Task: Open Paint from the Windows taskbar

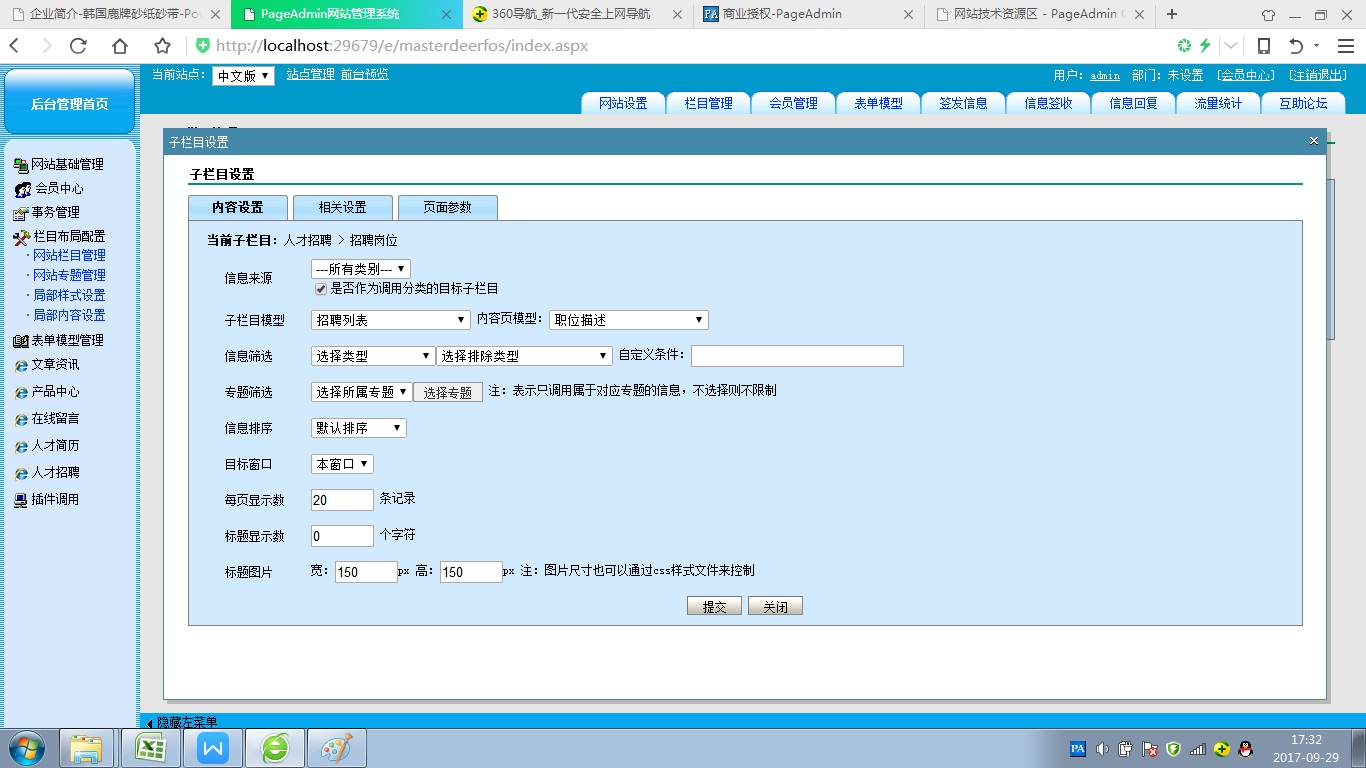Action: (x=336, y=748)
